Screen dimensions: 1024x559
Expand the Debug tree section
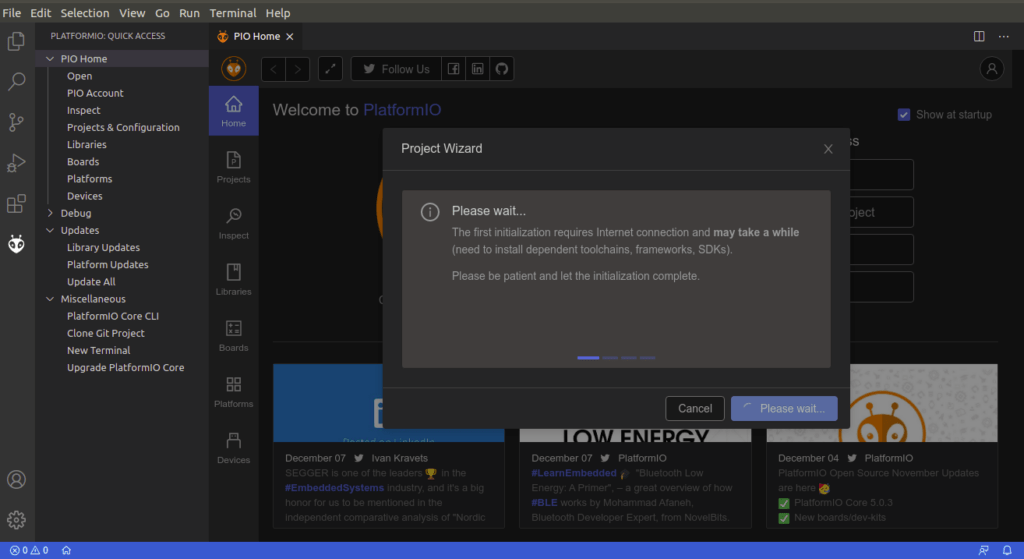tap(50, 213)
